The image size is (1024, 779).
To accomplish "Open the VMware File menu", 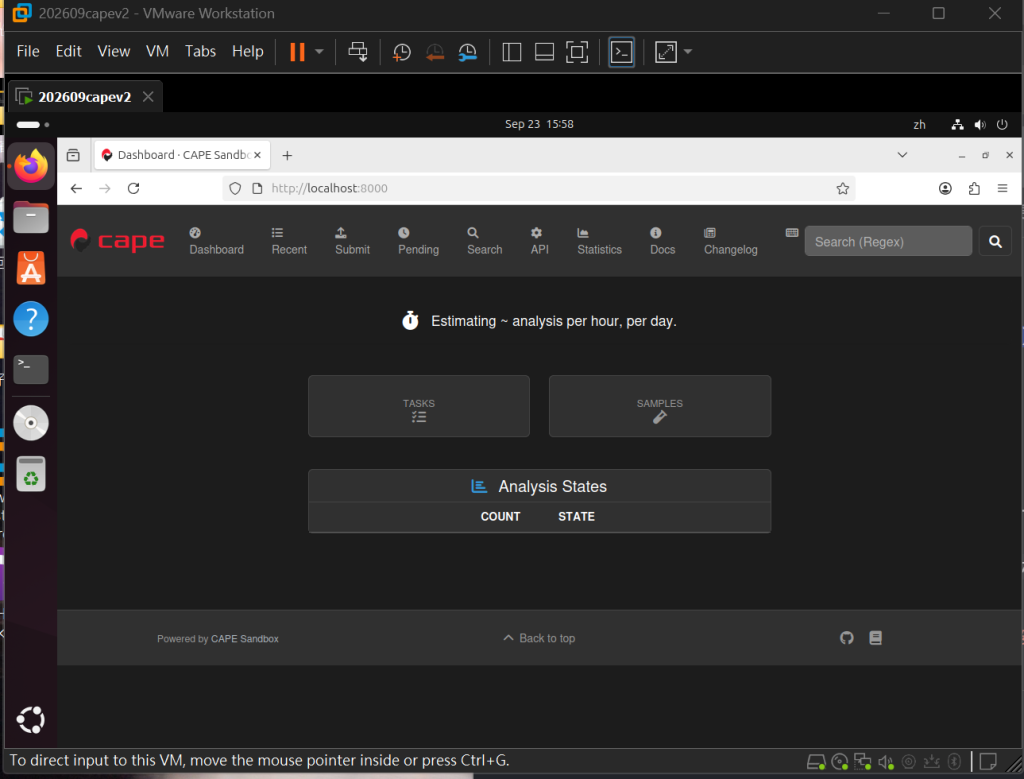I will (x=28, y=51).
